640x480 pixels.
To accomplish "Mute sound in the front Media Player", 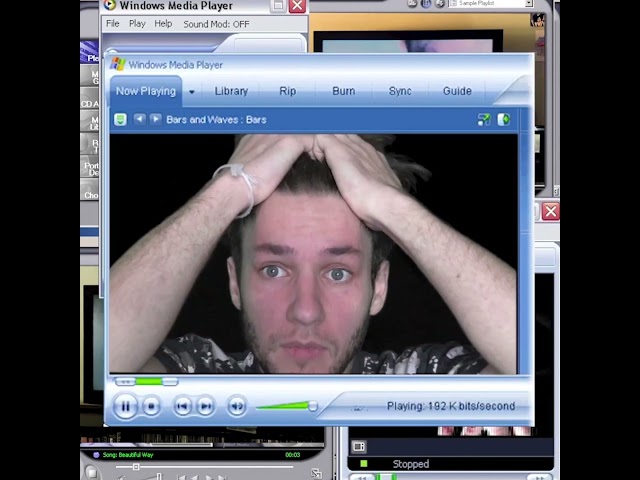I will [237, 406].
